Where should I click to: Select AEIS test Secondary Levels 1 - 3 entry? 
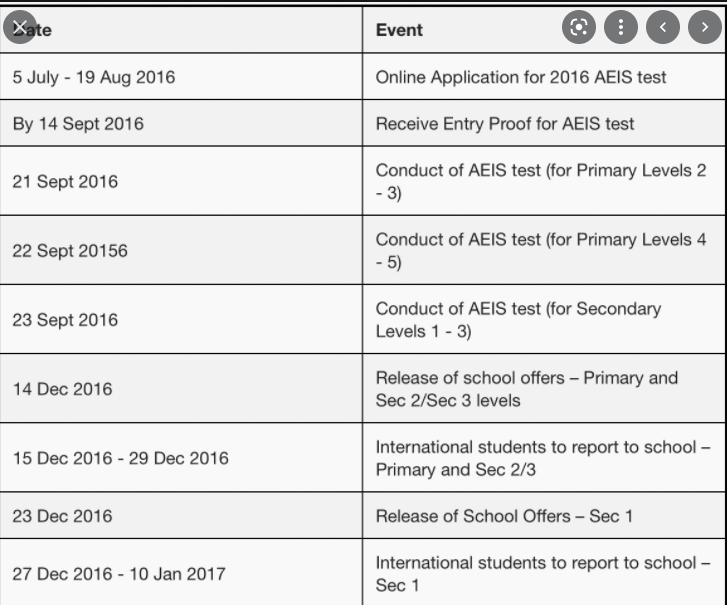coord(518,319)
